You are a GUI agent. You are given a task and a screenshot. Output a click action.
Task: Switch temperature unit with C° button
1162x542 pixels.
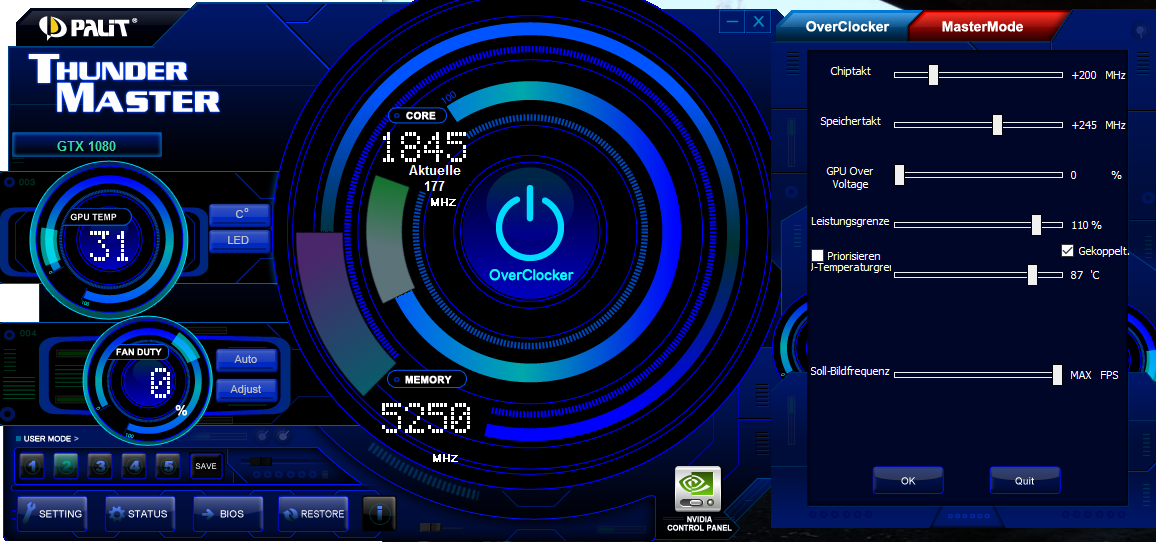pyautogui.click(x=240, y=214)
